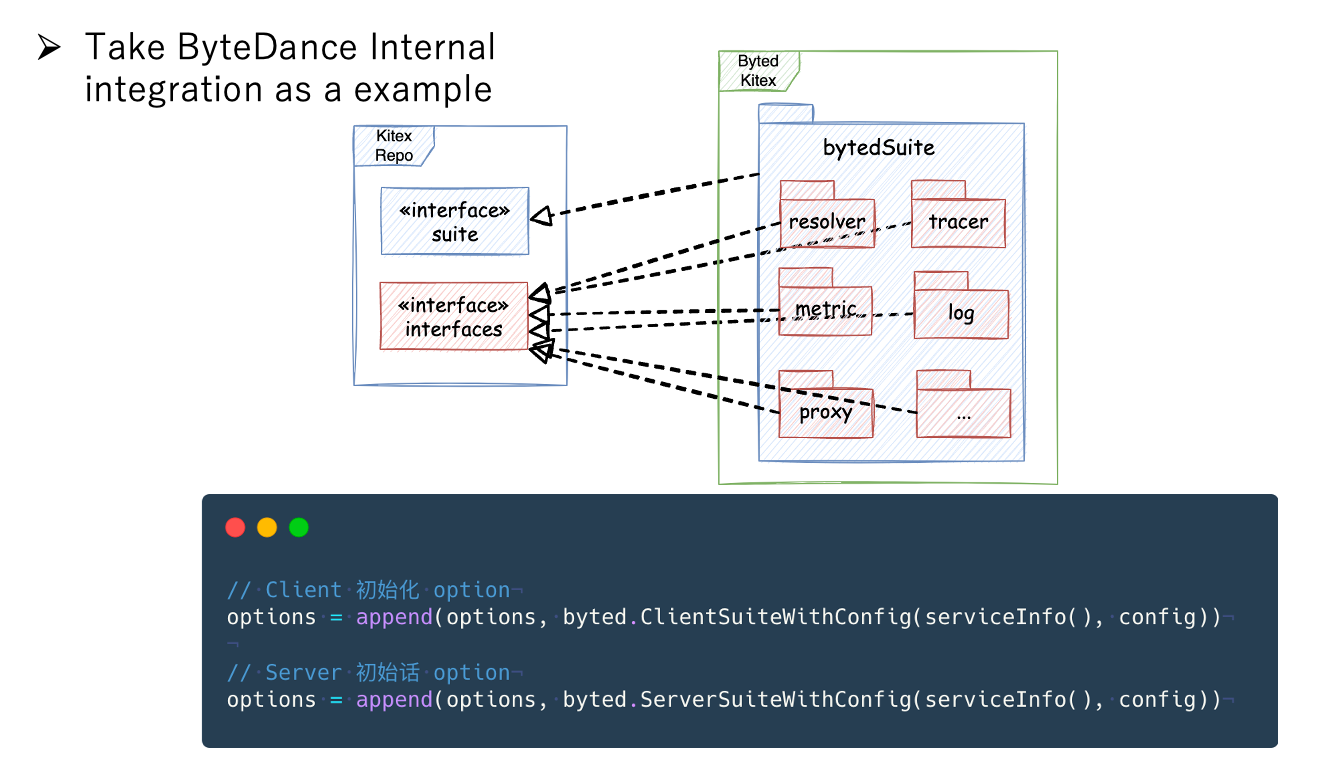Select the «interface» interfaces box

(454, 316)
